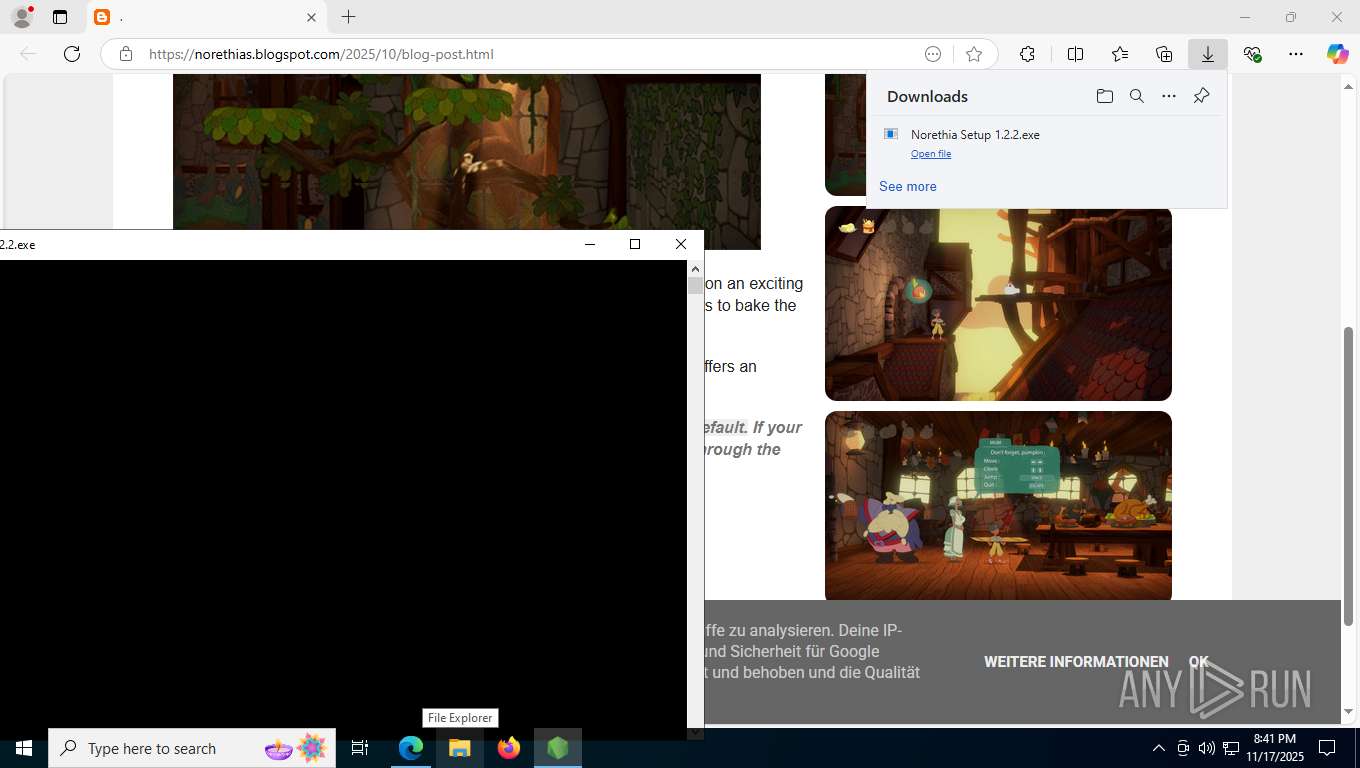The image size is (1360, 768).
Task: Open downloads folder icon
Action: tap(1104, 96)
